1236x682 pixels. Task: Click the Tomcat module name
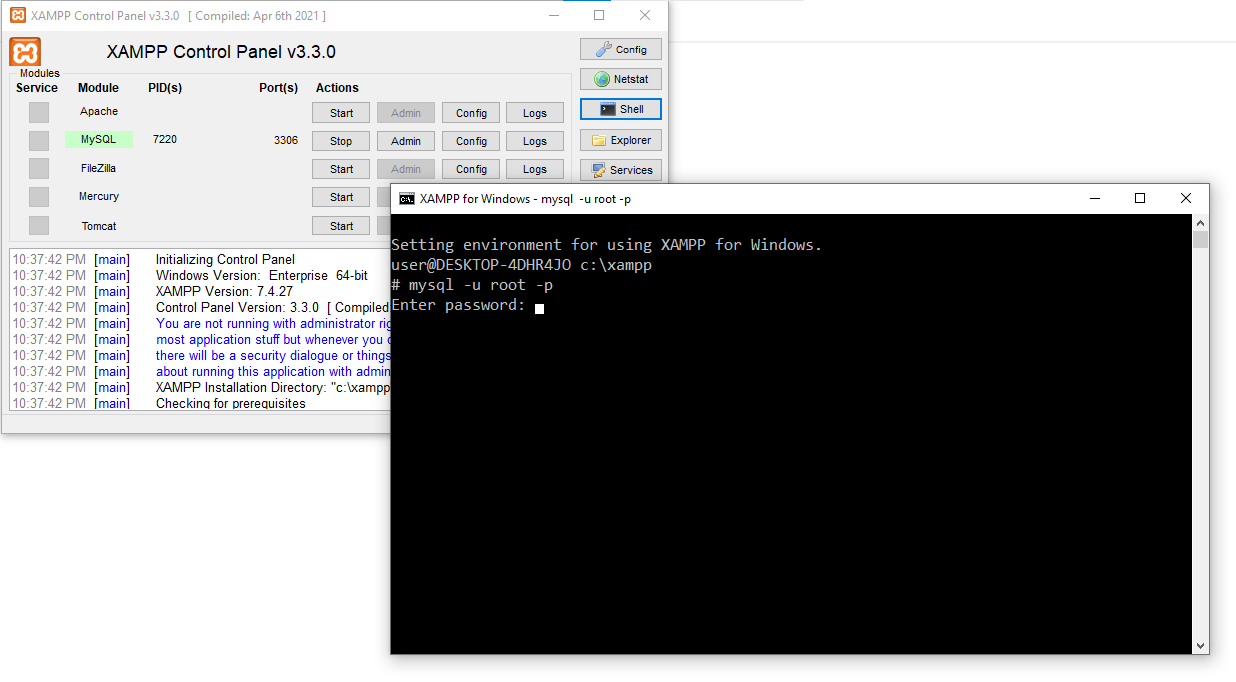click(99, 226)
